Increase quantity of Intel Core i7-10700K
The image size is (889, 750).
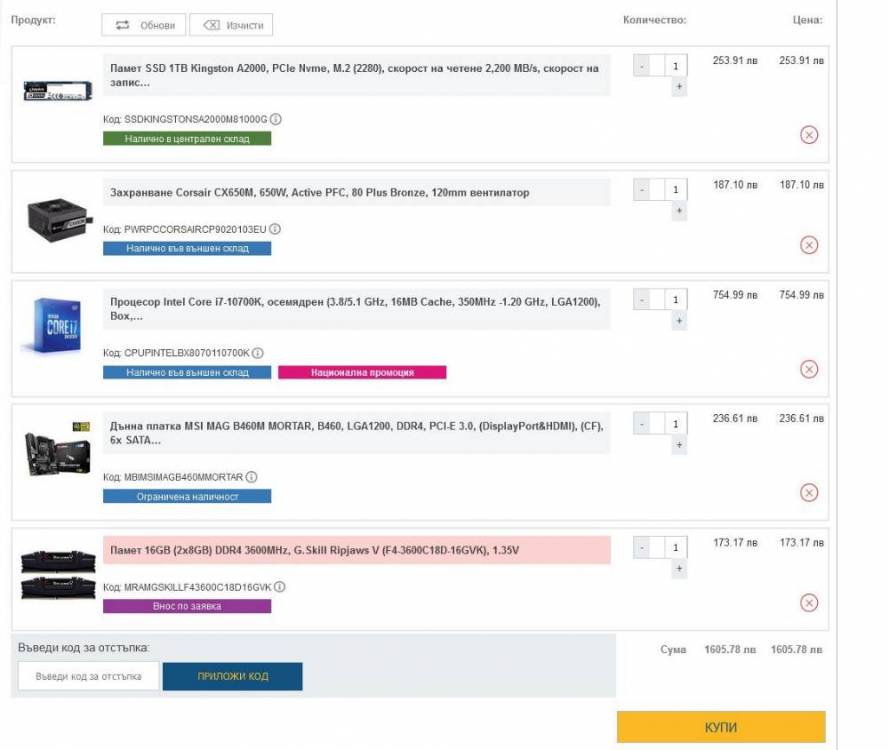pos(679,321)
